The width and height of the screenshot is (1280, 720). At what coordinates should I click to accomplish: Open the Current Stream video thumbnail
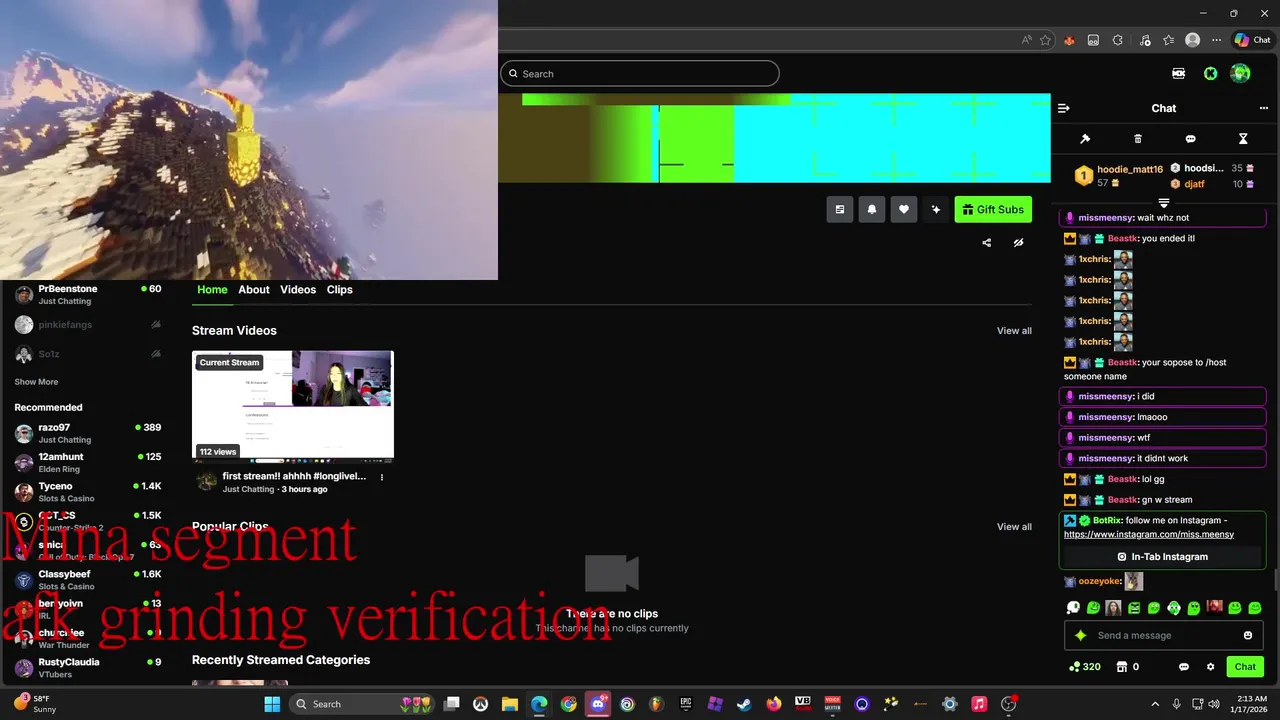293,405
